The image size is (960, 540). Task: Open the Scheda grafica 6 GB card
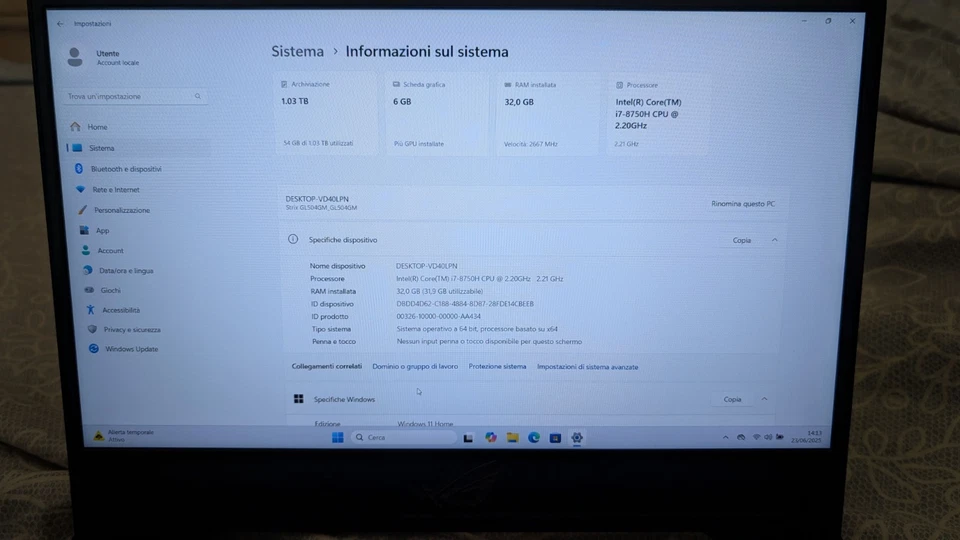click(x=437, y=114)
